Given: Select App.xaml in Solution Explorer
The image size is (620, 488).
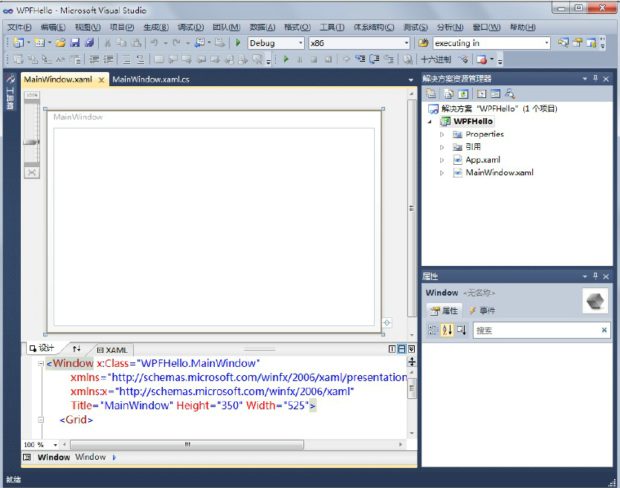Looking at the screenshot, I should click(476, 160).
